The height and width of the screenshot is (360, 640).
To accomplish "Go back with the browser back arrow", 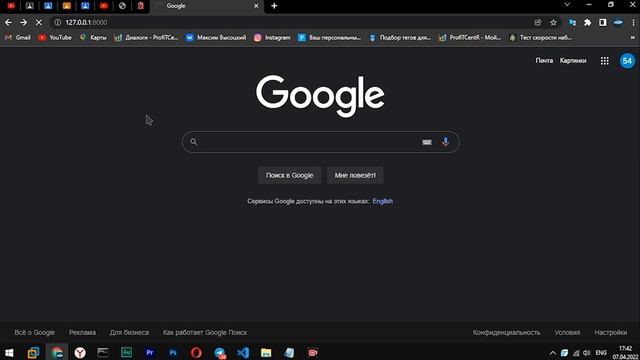I will coord(8,22).
